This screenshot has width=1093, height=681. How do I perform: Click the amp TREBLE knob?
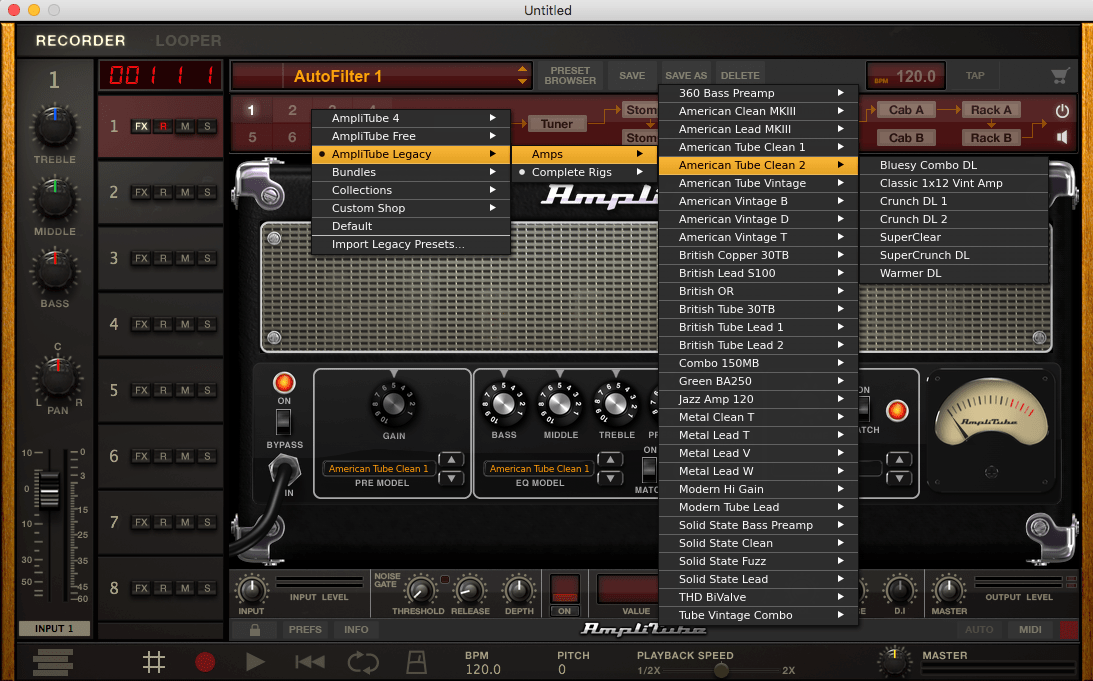(x=616, y=404)
